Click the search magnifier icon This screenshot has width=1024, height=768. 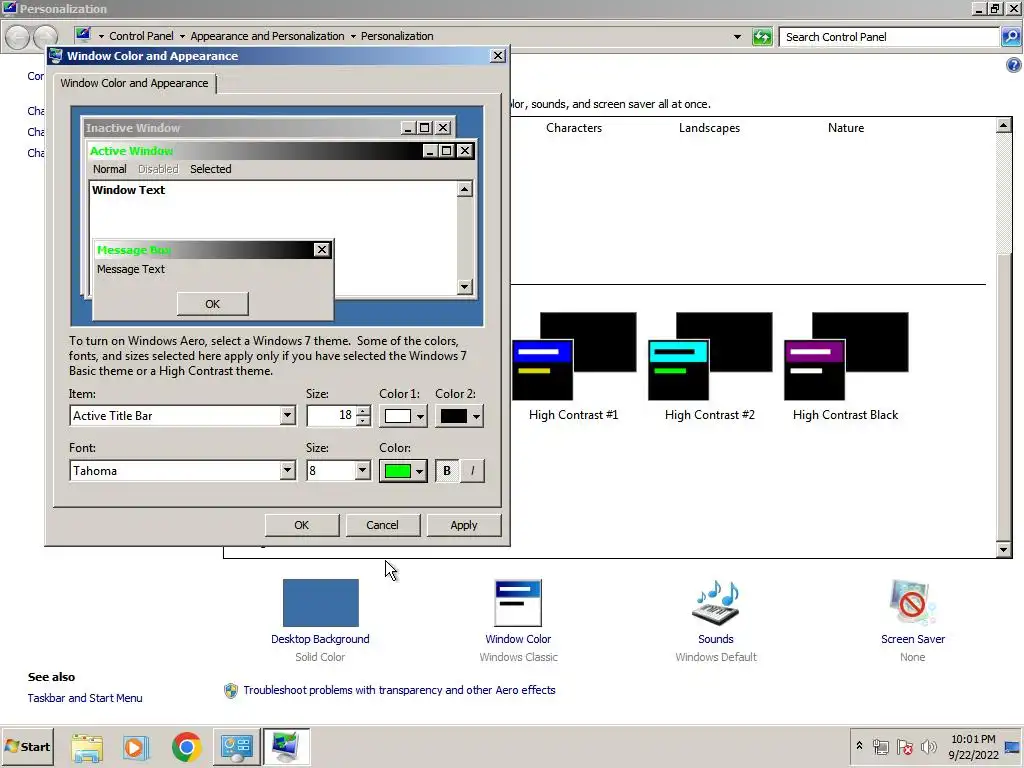pos(1010,37)
